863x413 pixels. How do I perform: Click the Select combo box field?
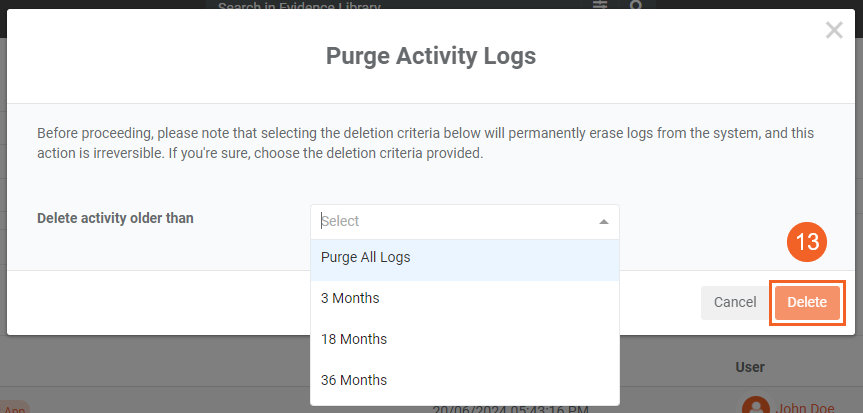pos(455,222)
